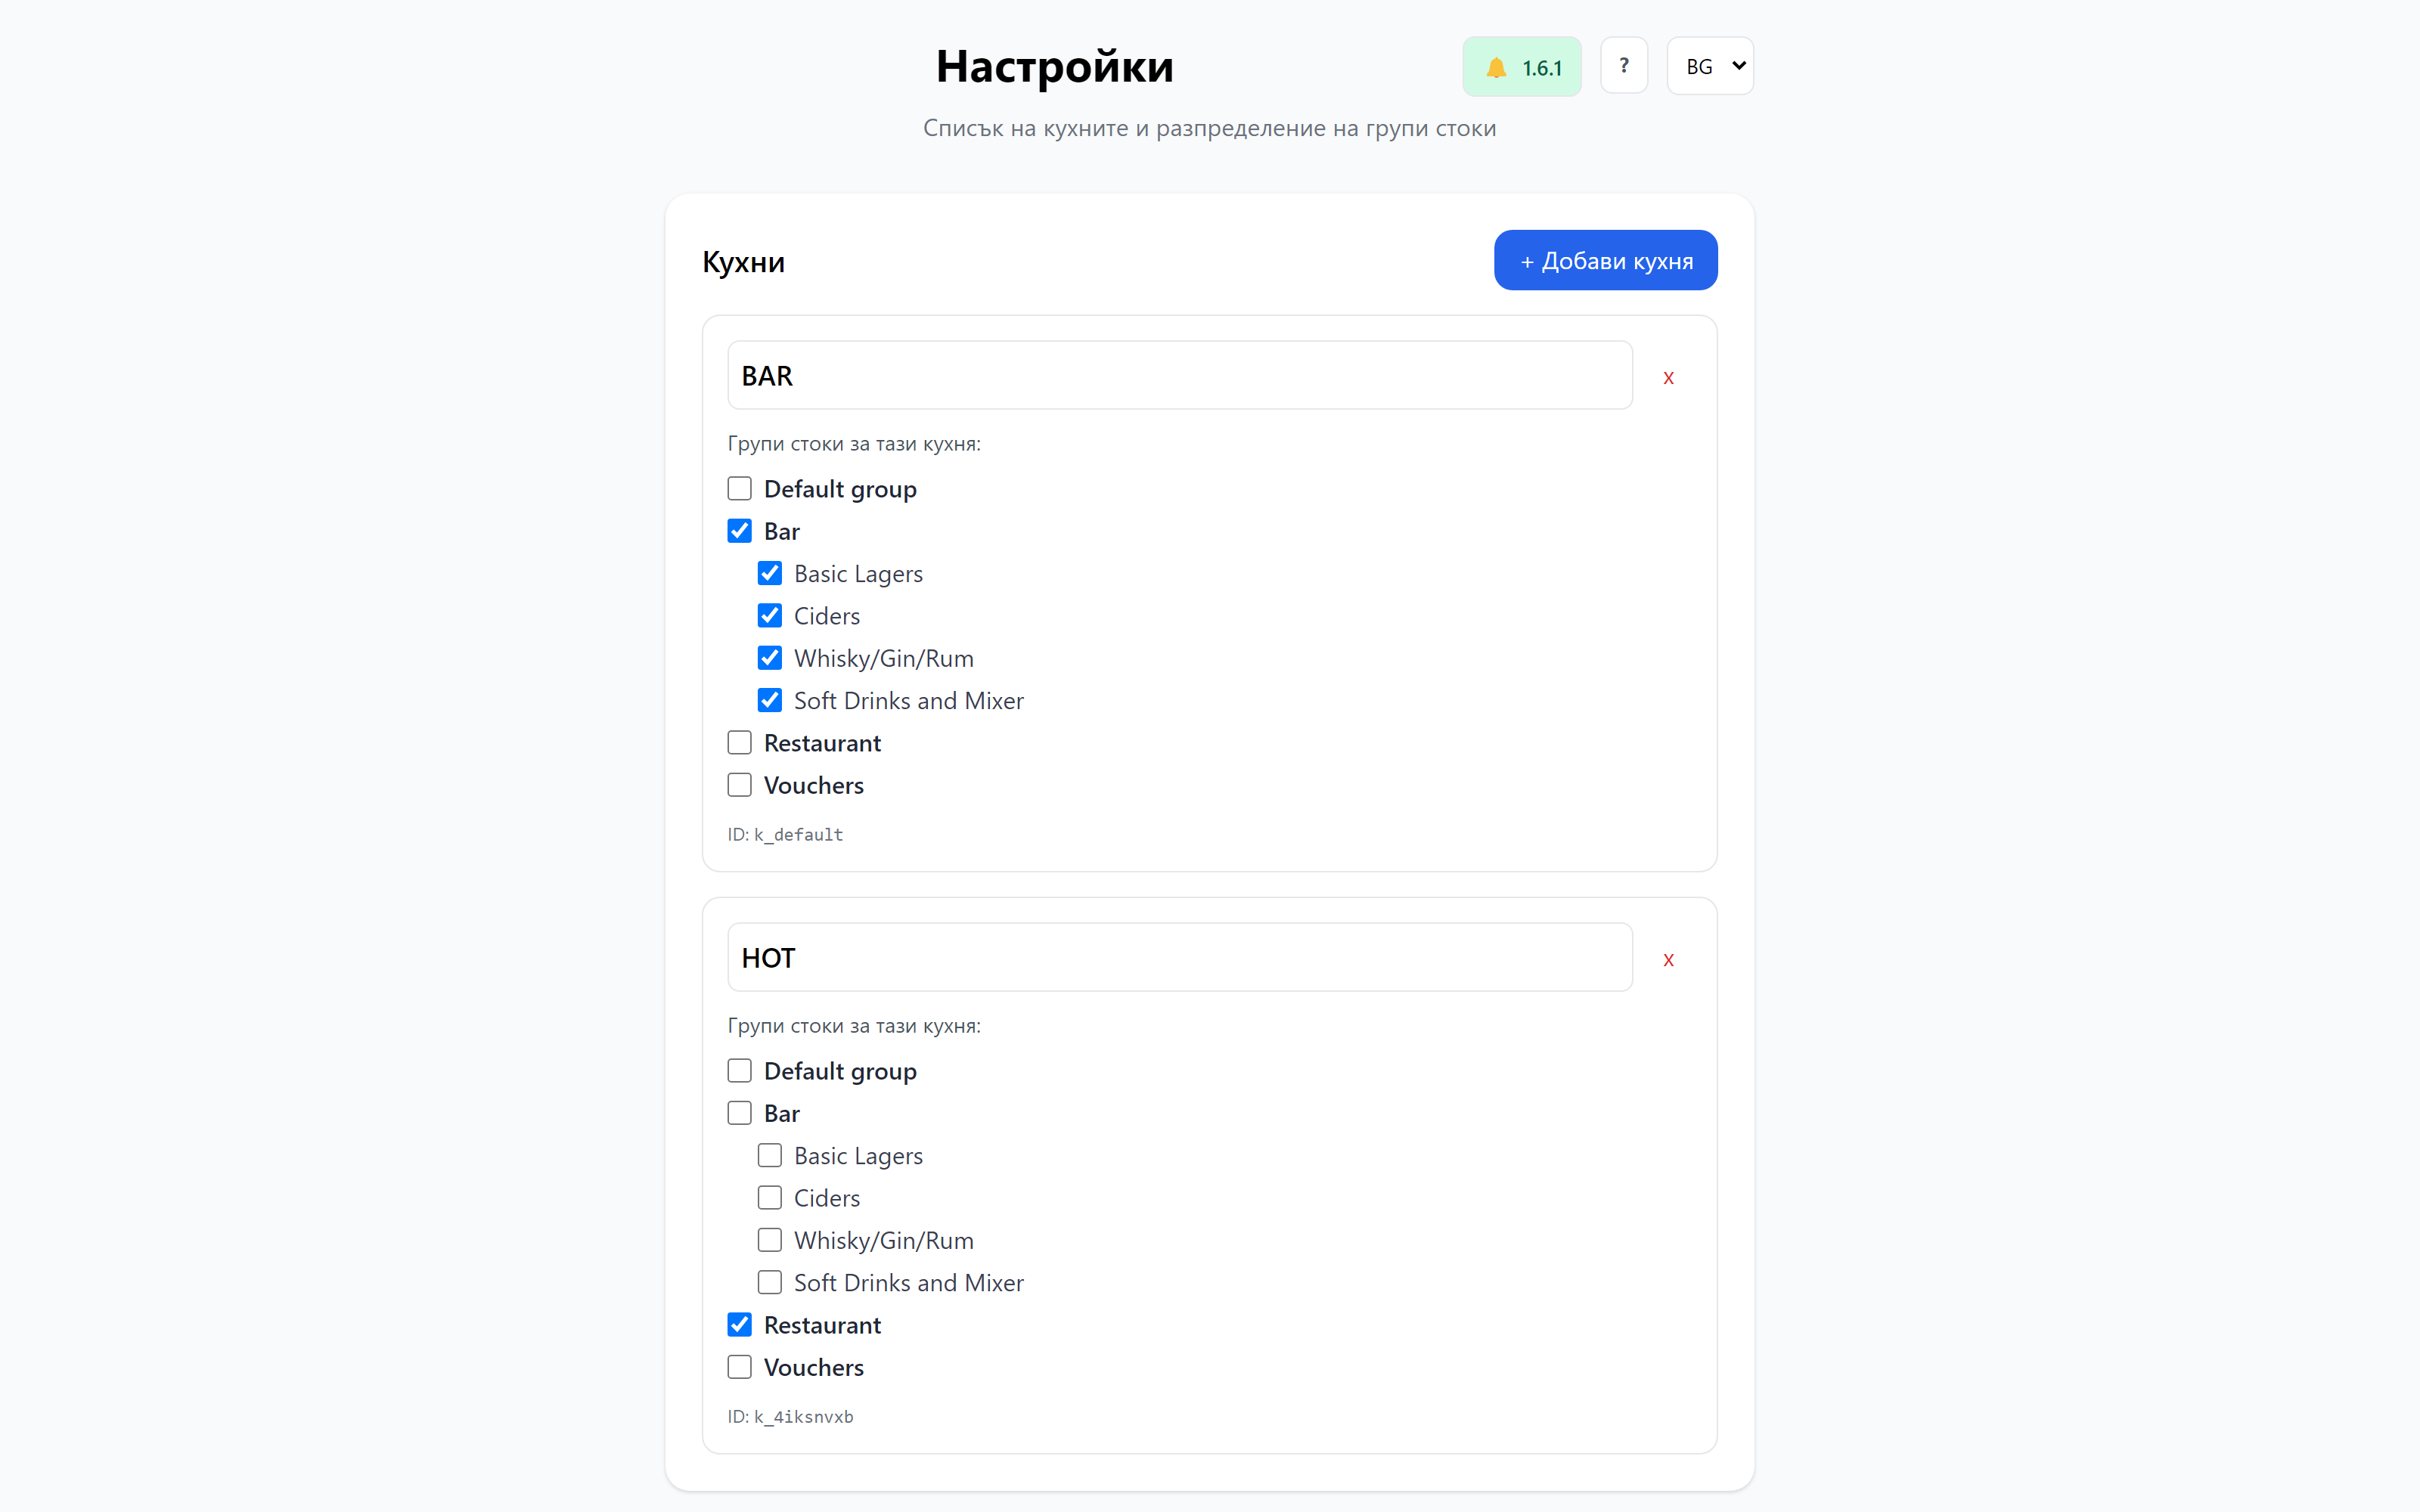Uncheck Soft Drinks and Mixer in BAR kitchen

(769, 700)
